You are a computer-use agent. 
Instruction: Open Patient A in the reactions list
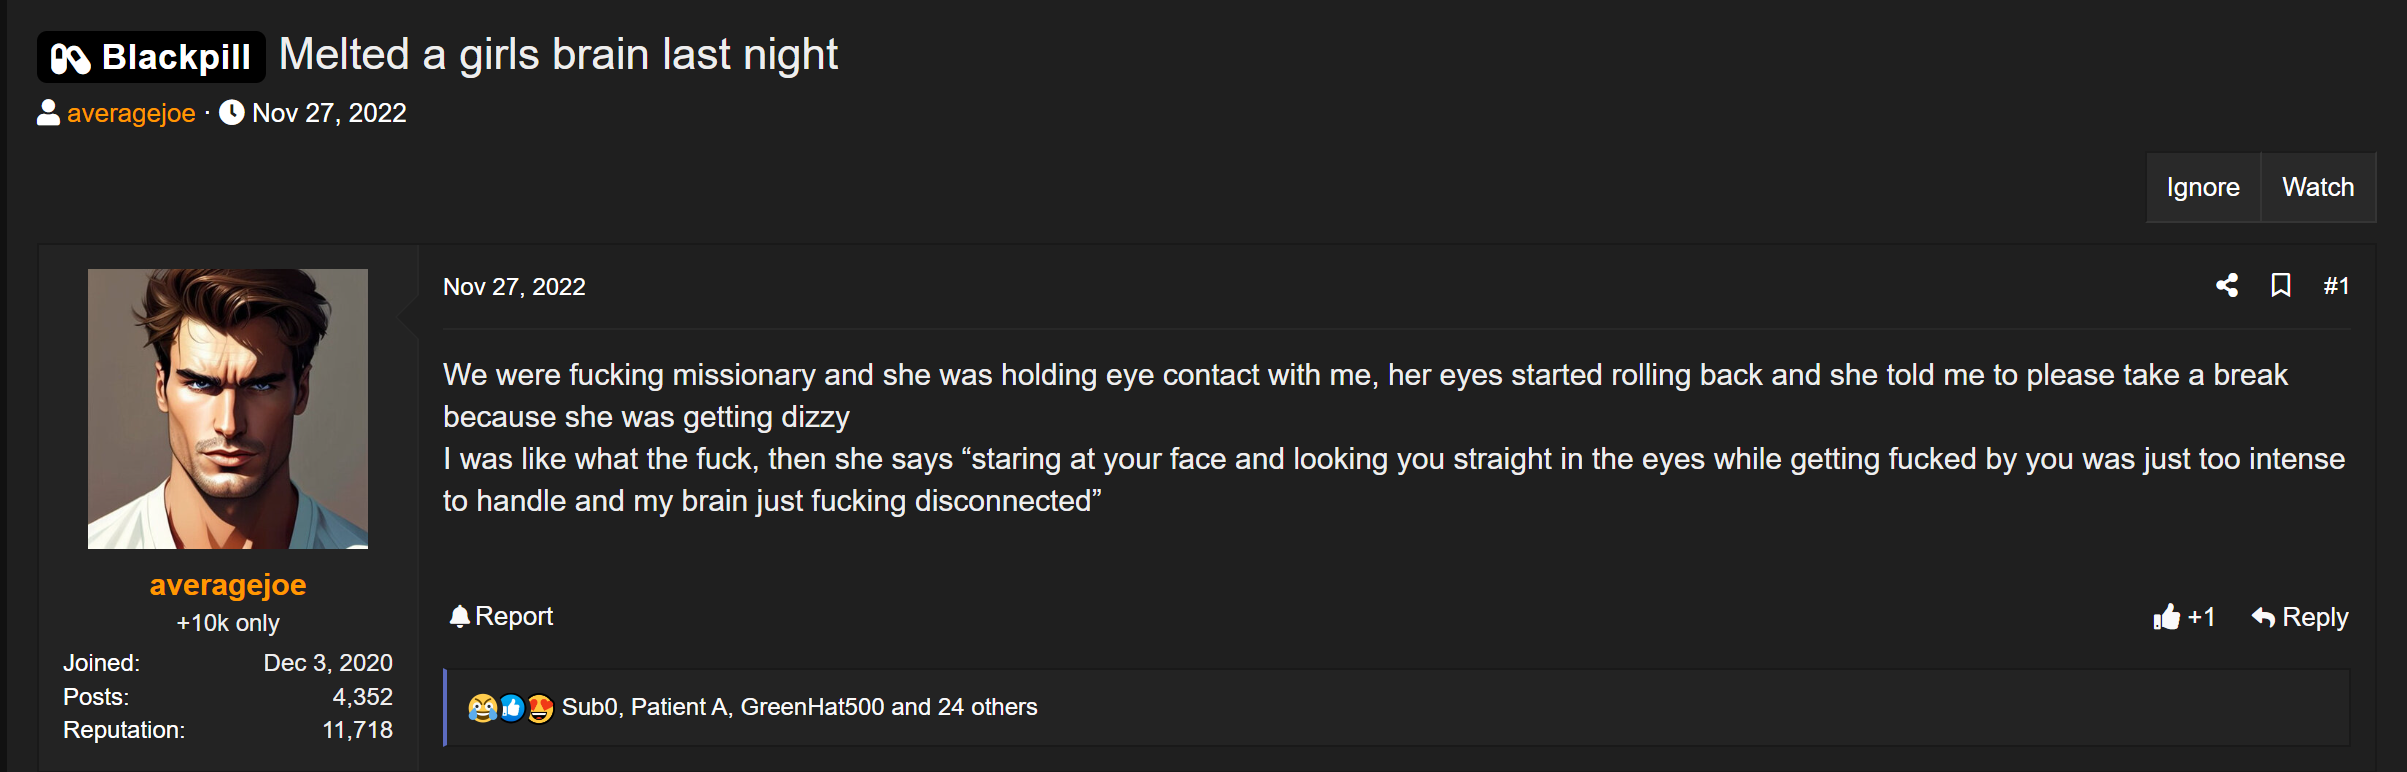(x=679, y=707)
